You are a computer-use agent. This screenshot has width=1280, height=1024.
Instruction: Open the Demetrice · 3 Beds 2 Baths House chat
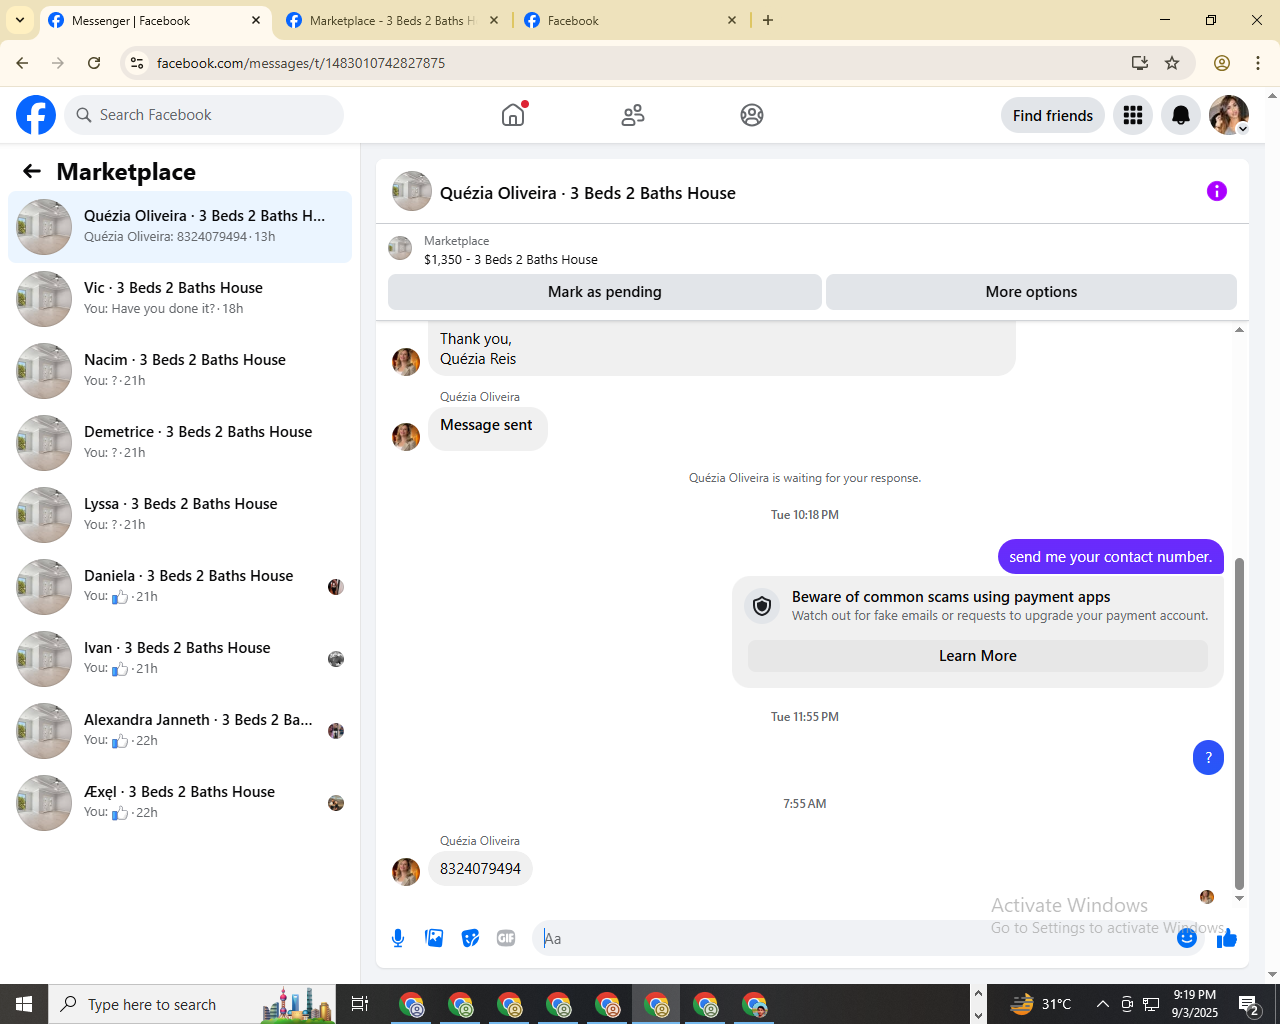click(x=180, y=443)
